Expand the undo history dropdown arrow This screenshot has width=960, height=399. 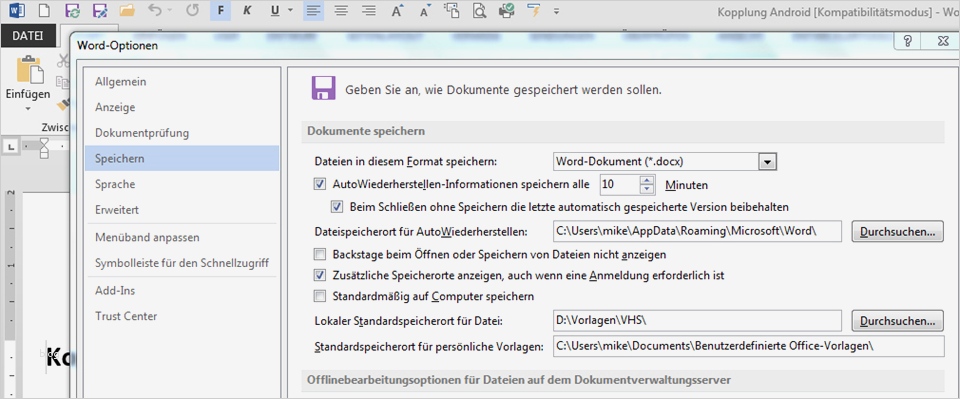tap(170, 11)
